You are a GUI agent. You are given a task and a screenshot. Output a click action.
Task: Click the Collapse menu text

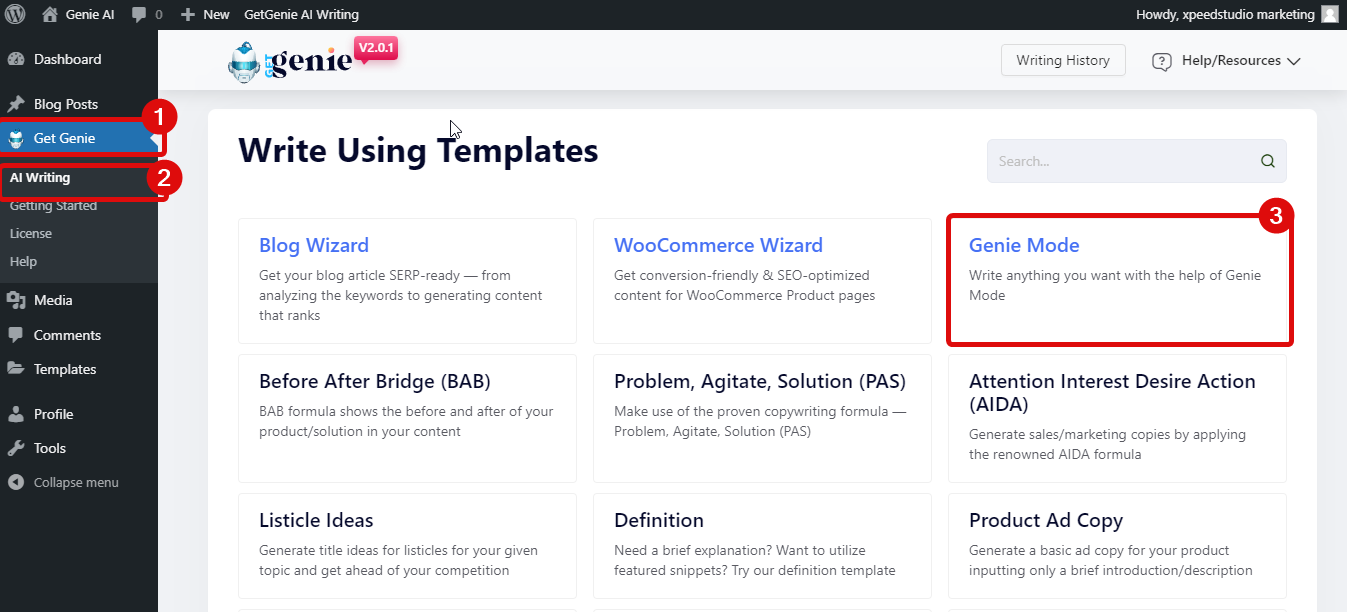click(x=76, y=482)
